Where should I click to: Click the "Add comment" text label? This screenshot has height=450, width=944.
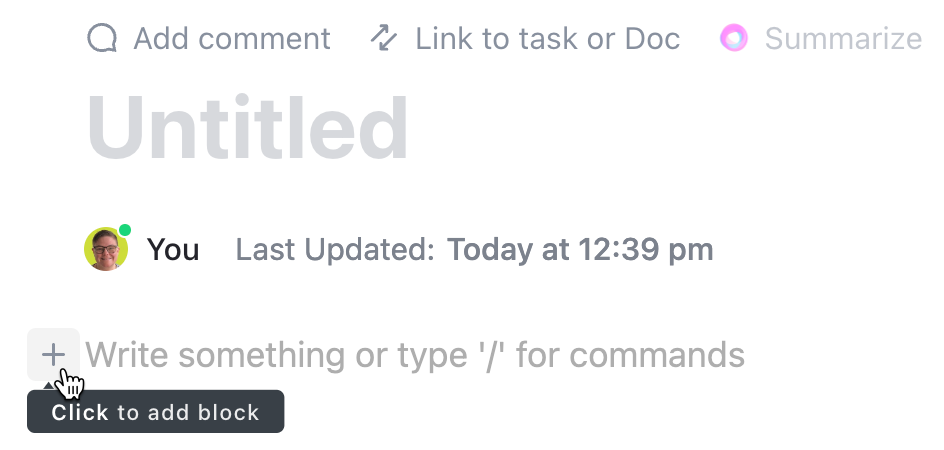tap(231, 39)
